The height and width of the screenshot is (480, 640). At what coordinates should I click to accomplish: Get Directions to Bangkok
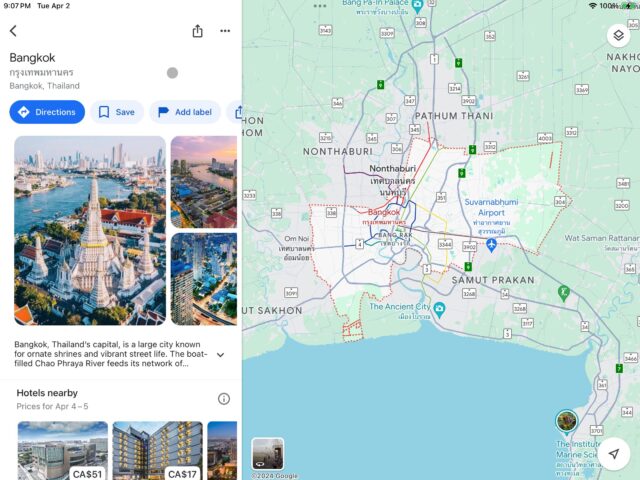click(47, 112)
